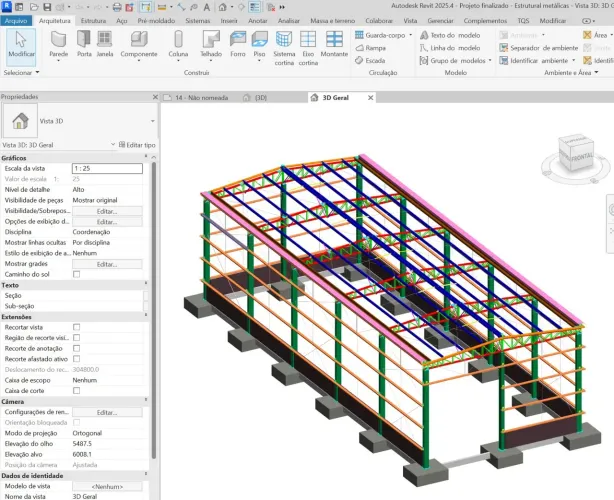Switch to the Estrutura ribbon tab
Viewport: 614px width, 500px height.
[x=93, y=21]
